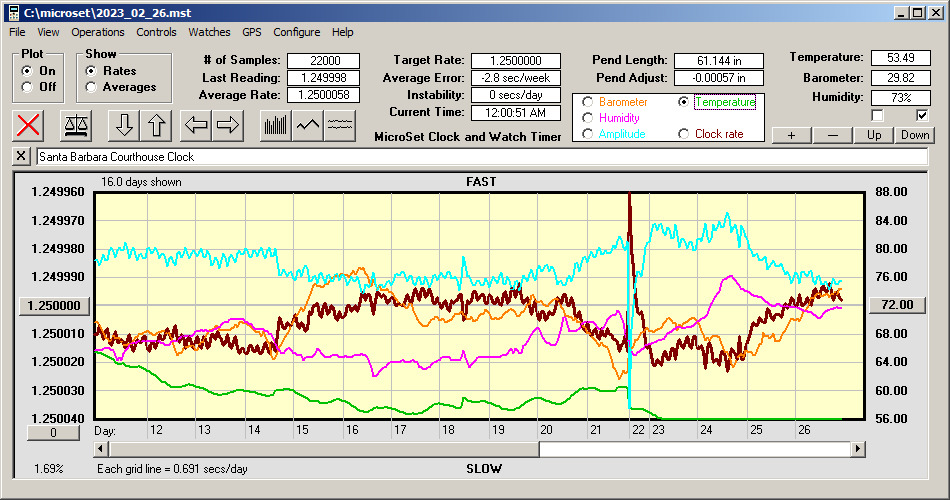Screen dimensions: 950x500
Task: Open the Operations menu
Action: [98, 32]
